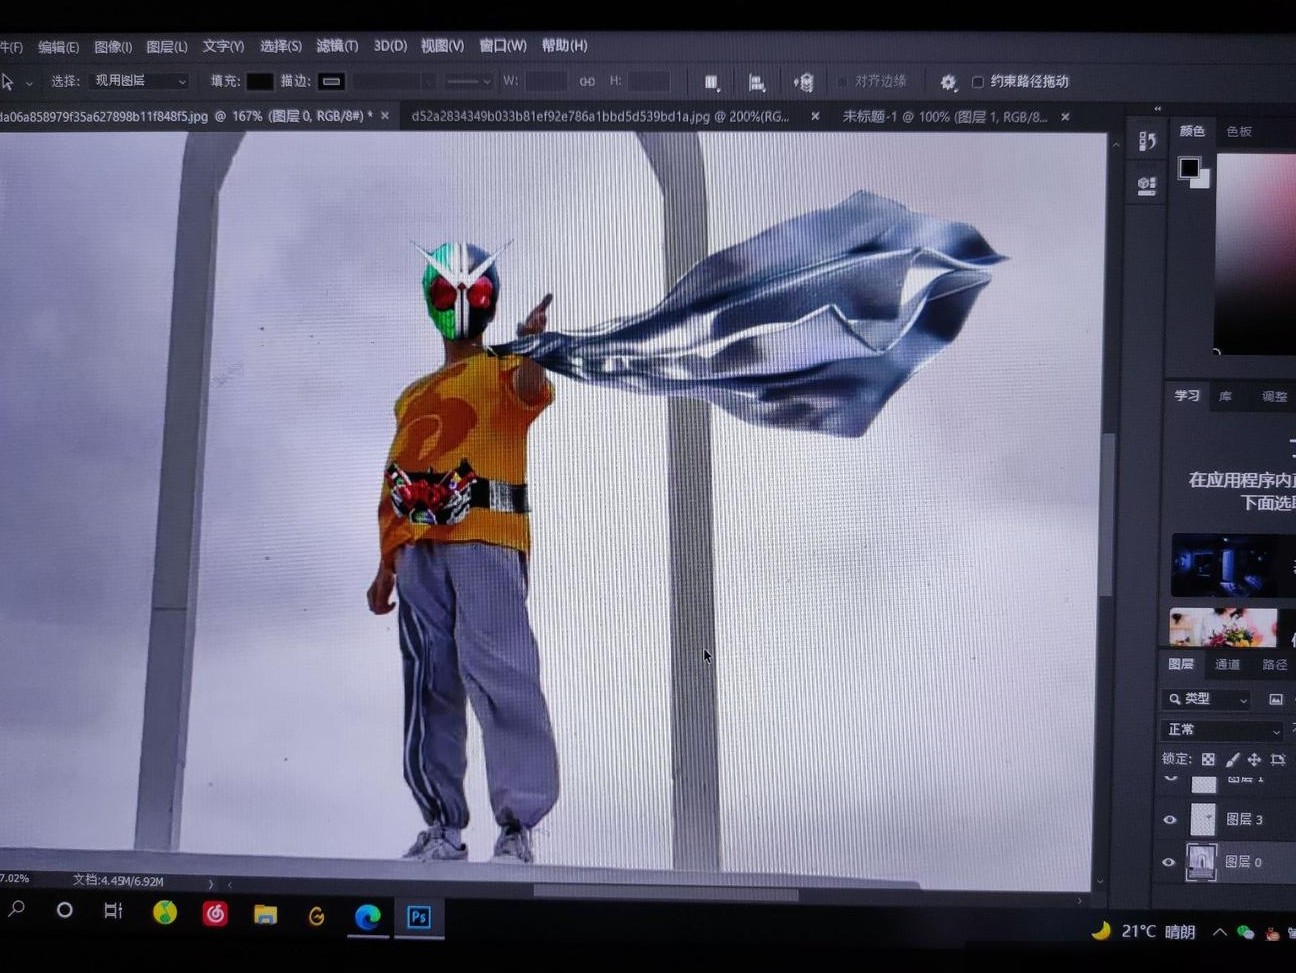Click the horizontal canvas scrollbar

pos(665,893)
